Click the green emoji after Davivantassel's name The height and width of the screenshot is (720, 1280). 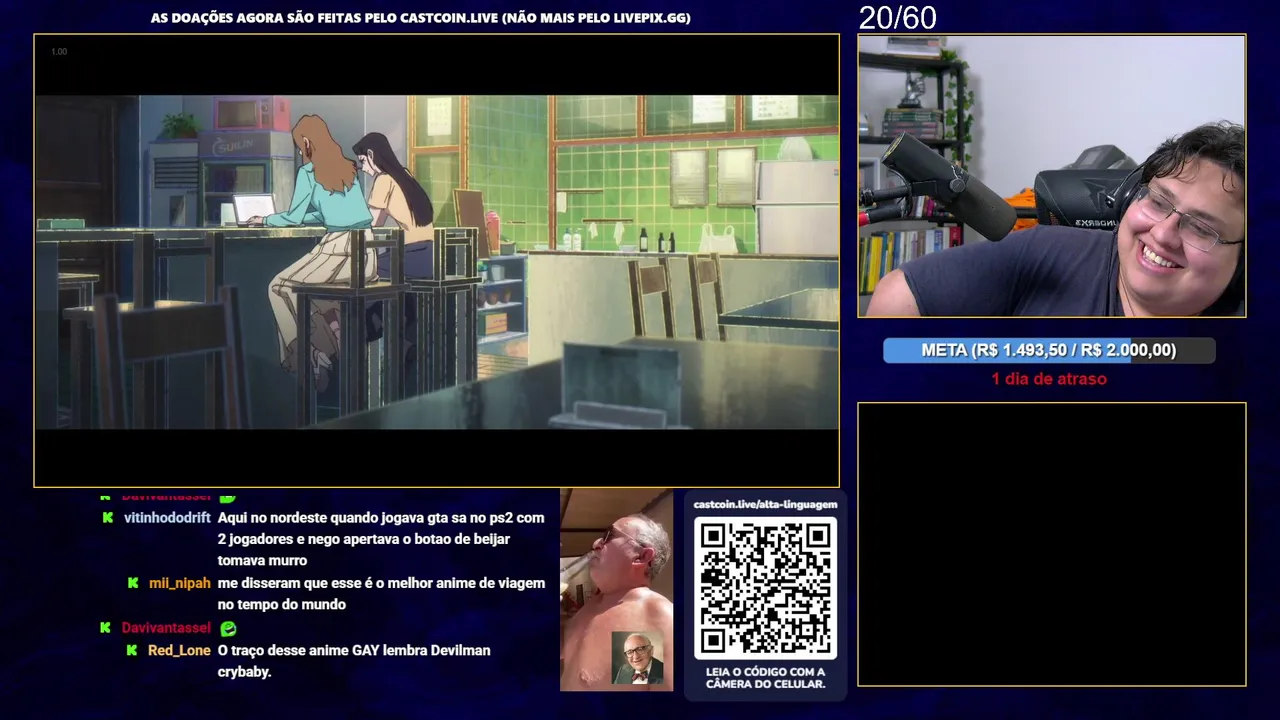click(x=228, y=628)
